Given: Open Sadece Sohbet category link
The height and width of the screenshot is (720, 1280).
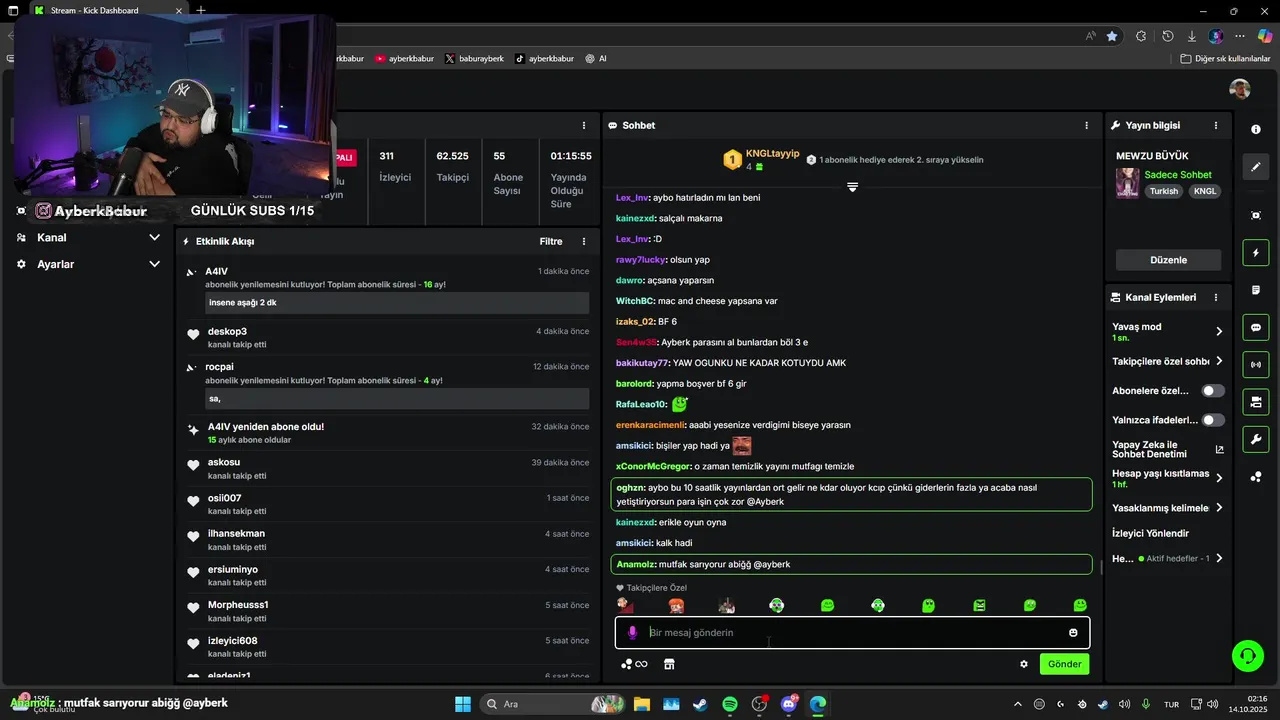Looking at the screenshot, I should tap(1177, 175).
